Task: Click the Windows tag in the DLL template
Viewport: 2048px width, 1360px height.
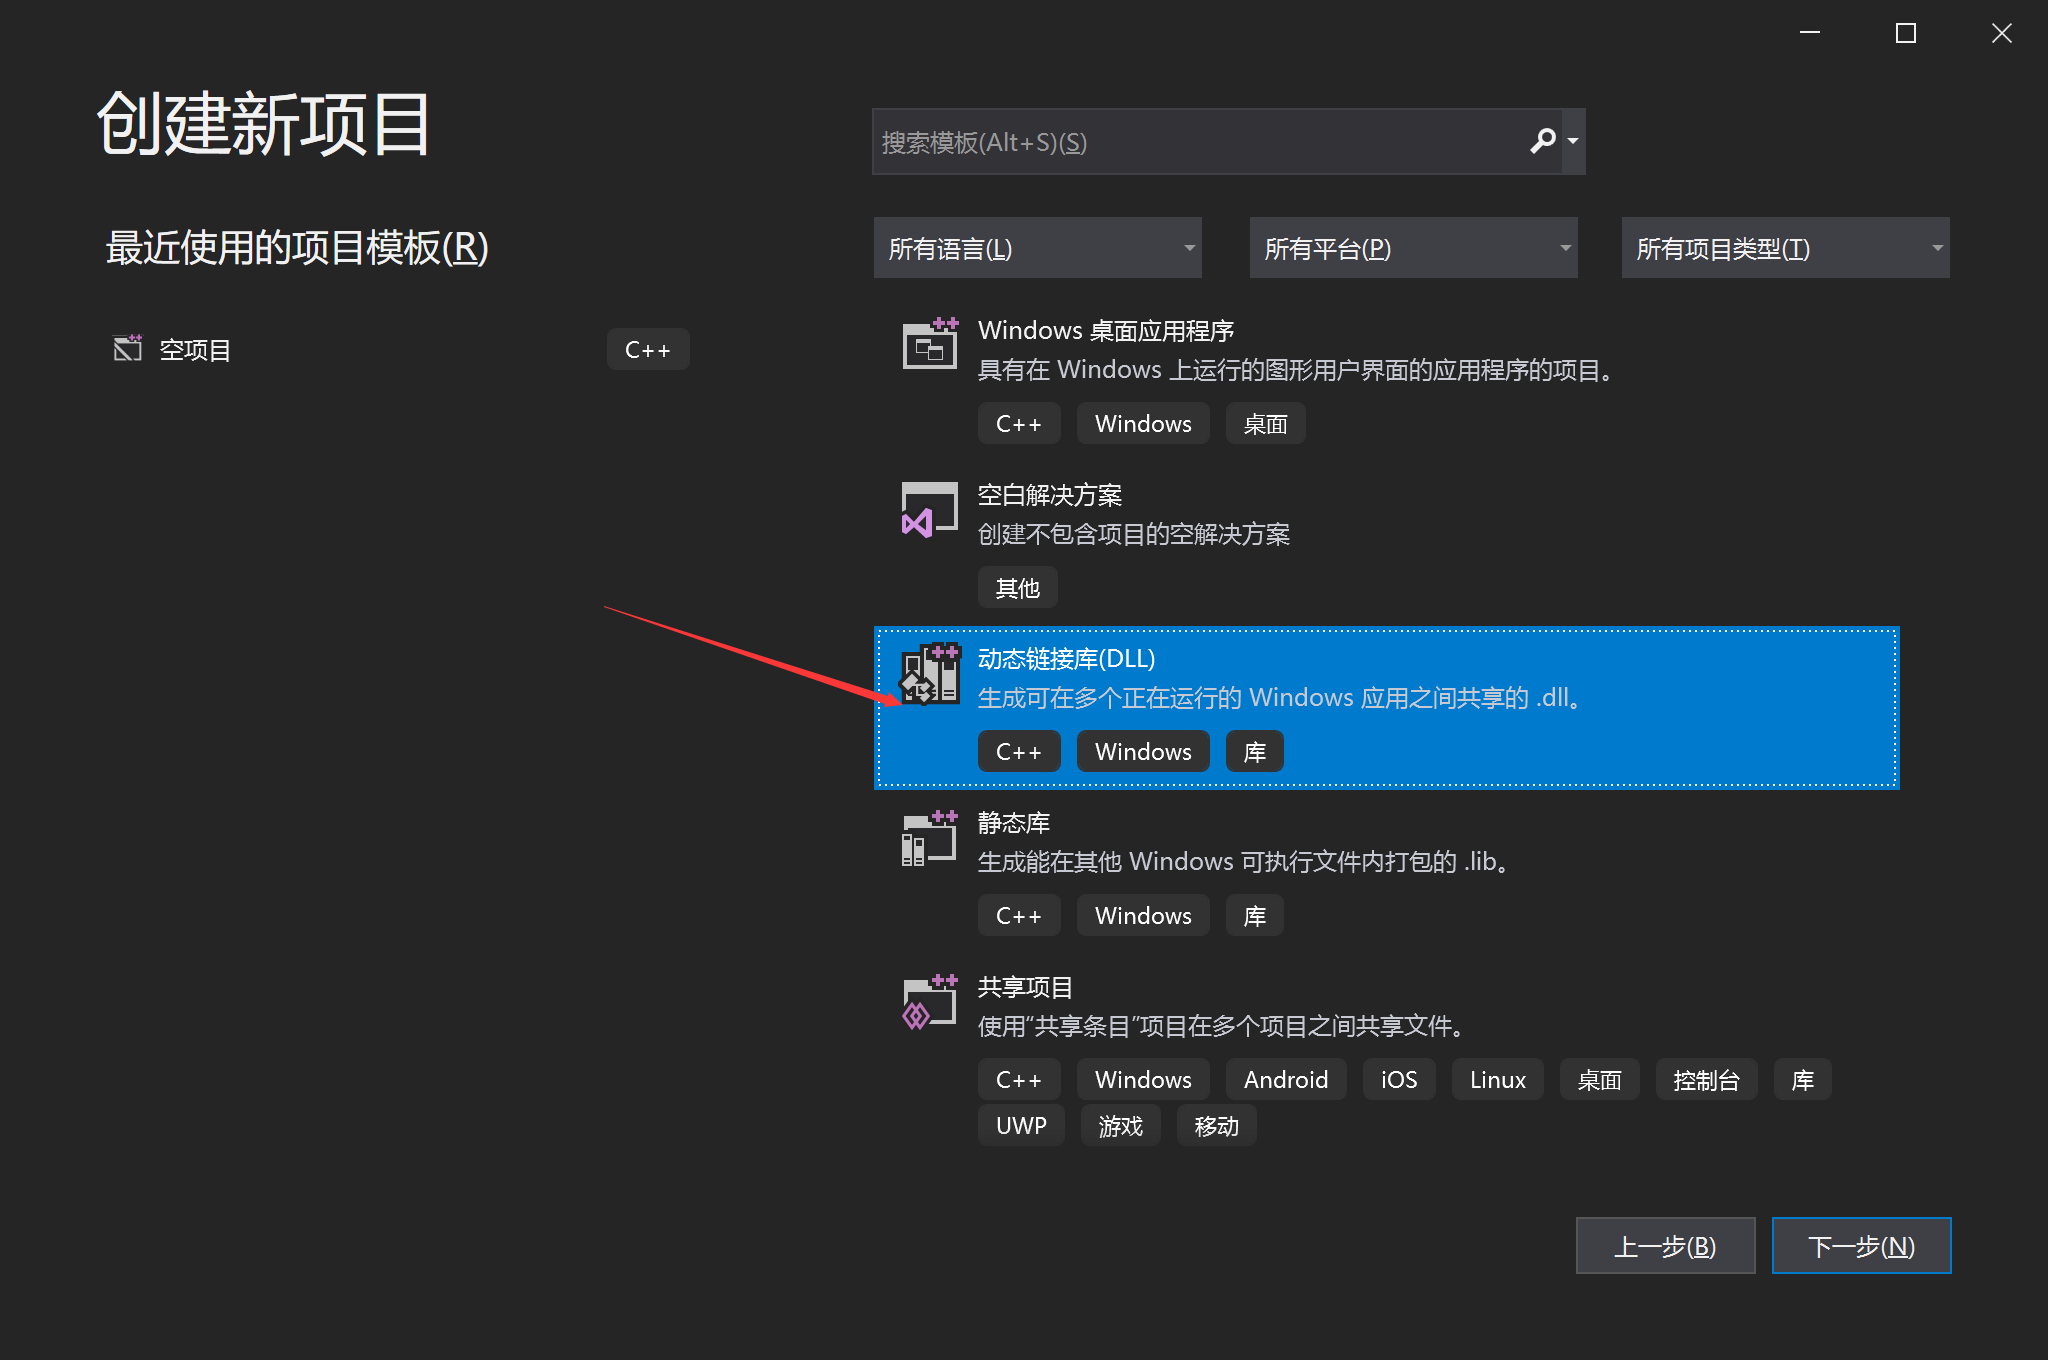Action: (1143, 752)
